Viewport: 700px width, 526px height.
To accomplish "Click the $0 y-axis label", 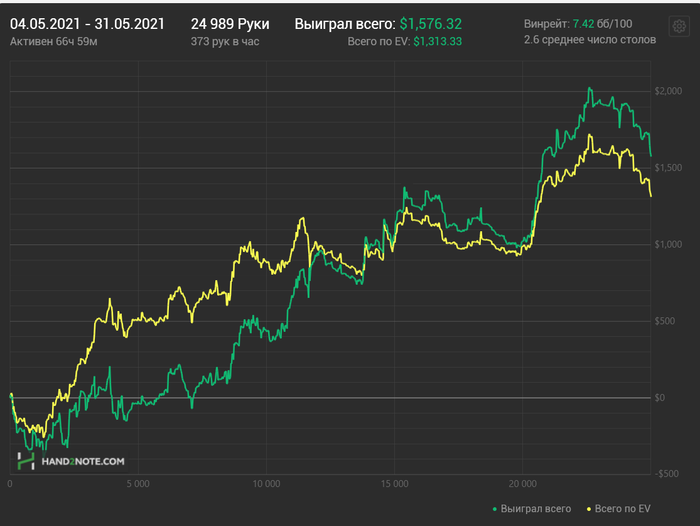I will (x=659, y=398).
